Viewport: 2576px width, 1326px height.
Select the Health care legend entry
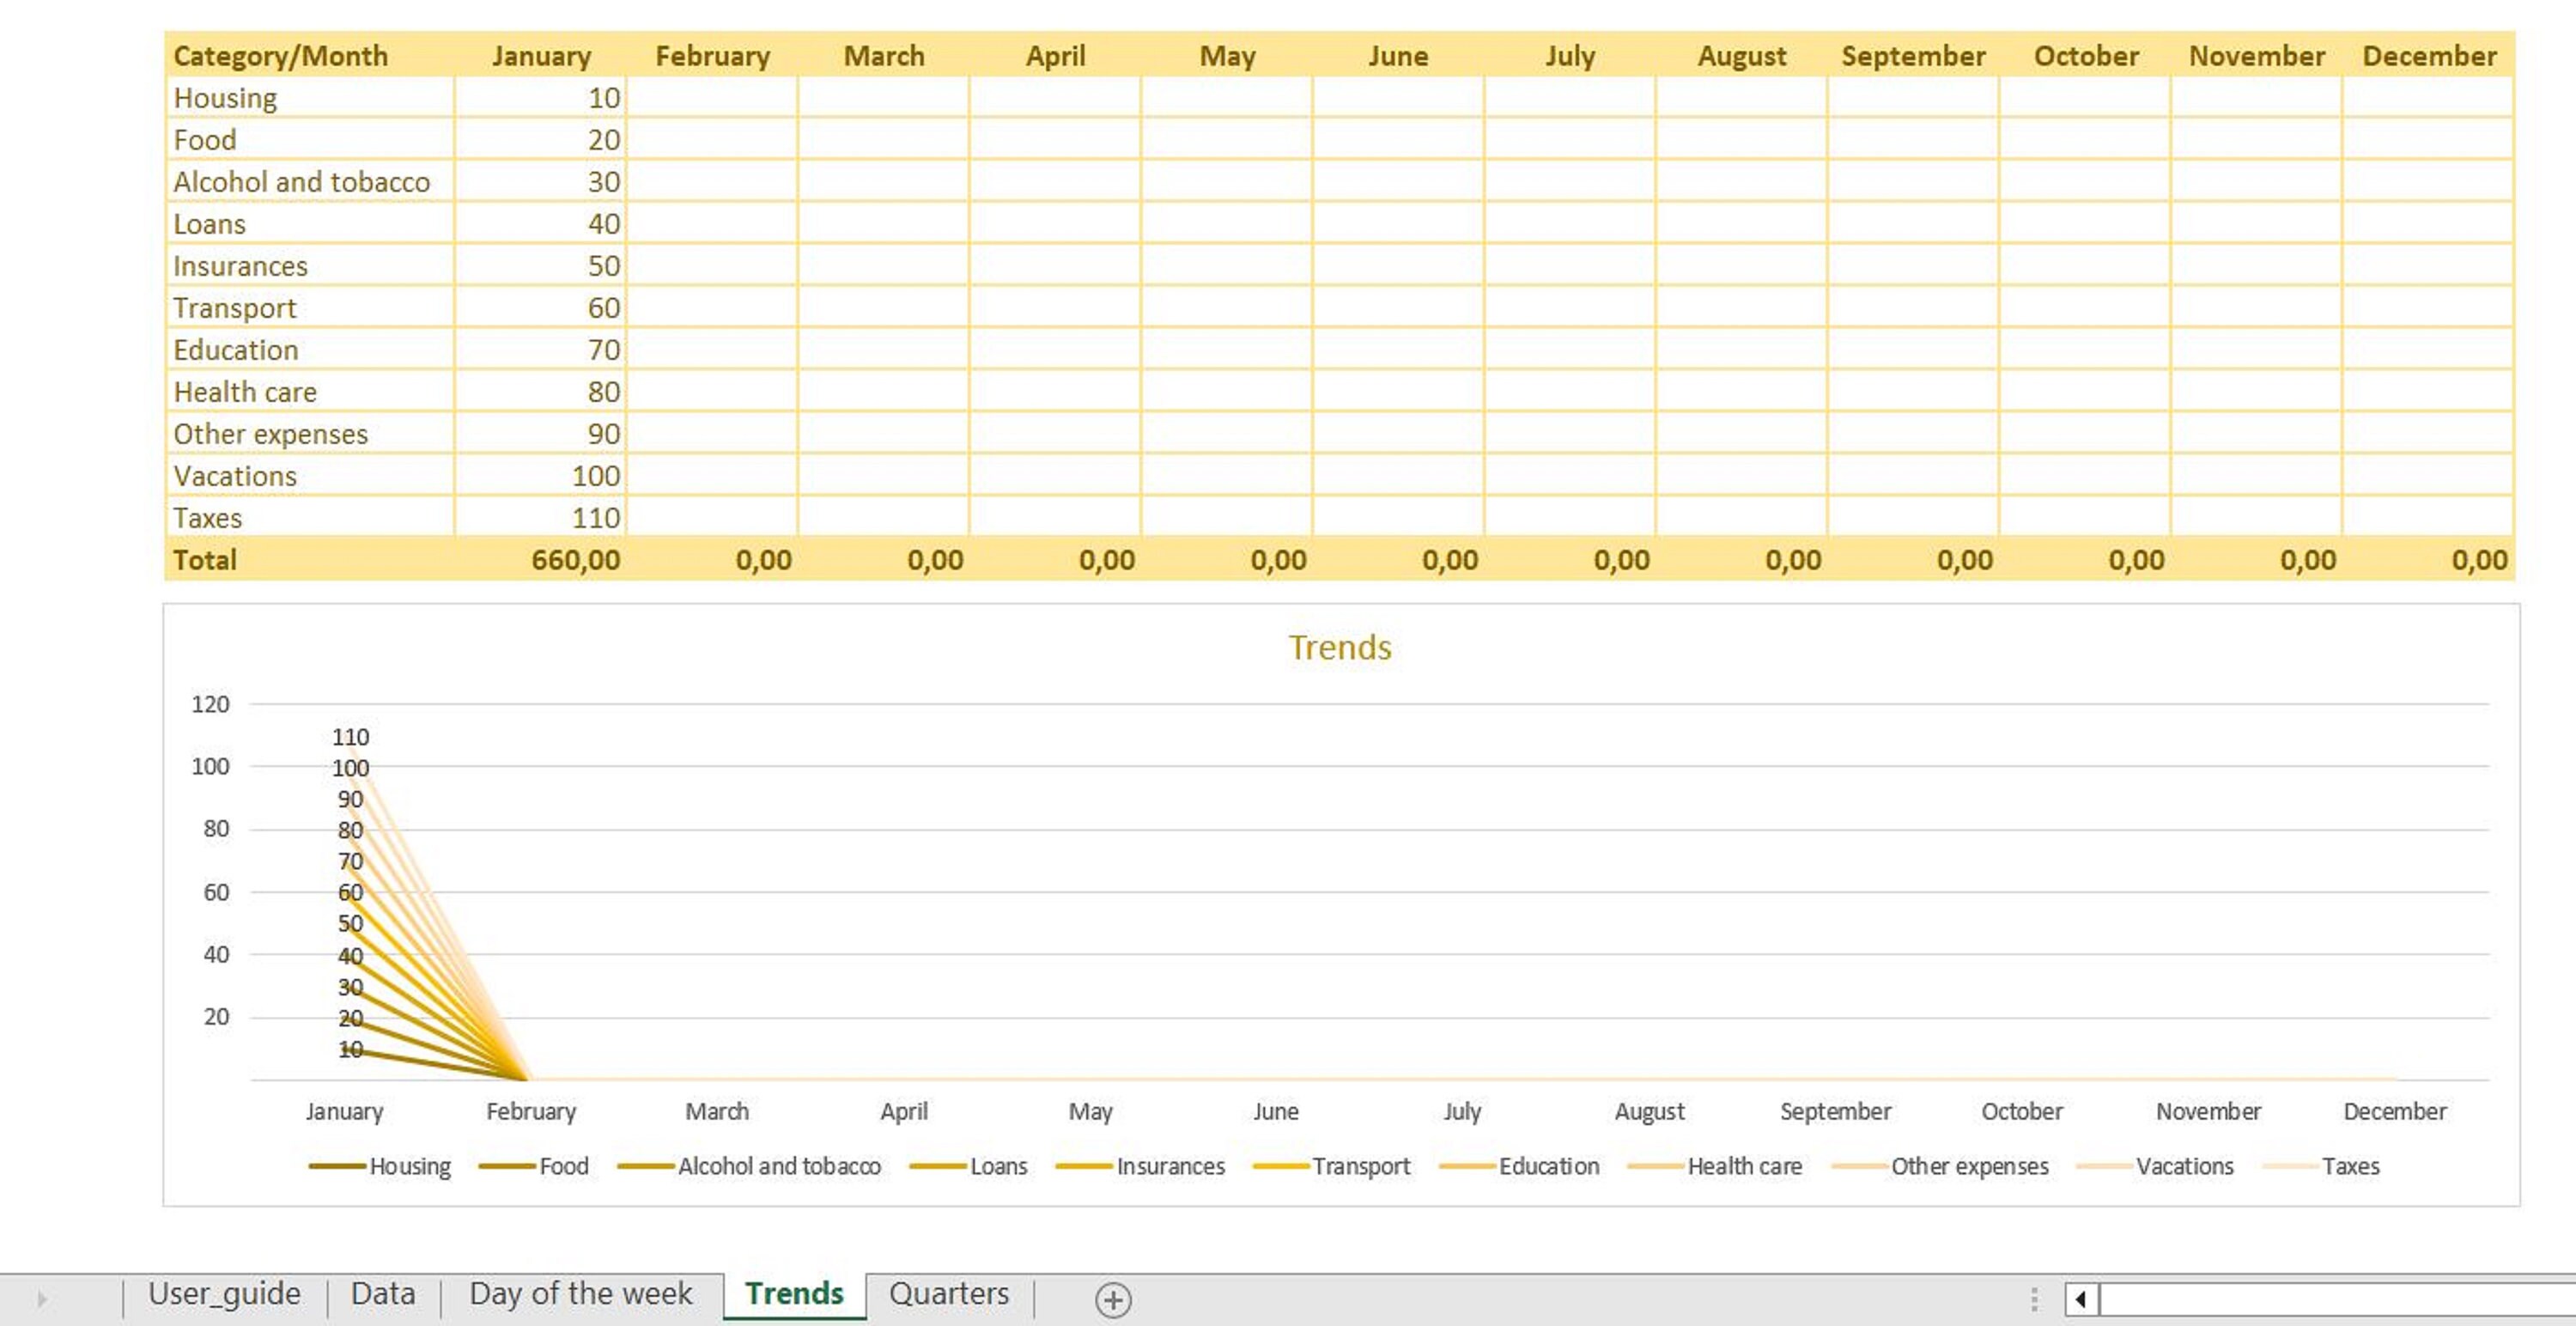coord(1744,1165)
